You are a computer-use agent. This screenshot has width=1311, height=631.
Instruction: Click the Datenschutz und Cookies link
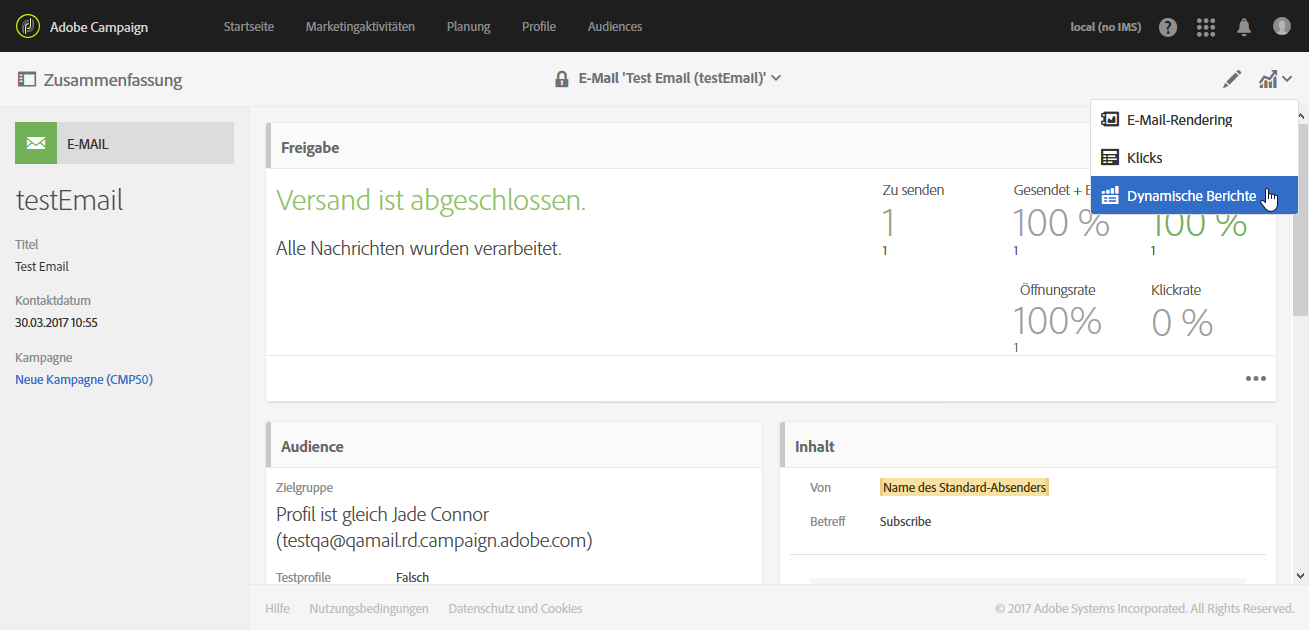515,608
